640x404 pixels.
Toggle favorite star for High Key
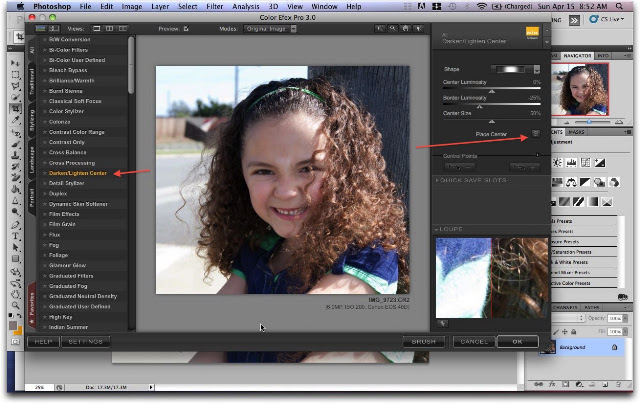44,317
